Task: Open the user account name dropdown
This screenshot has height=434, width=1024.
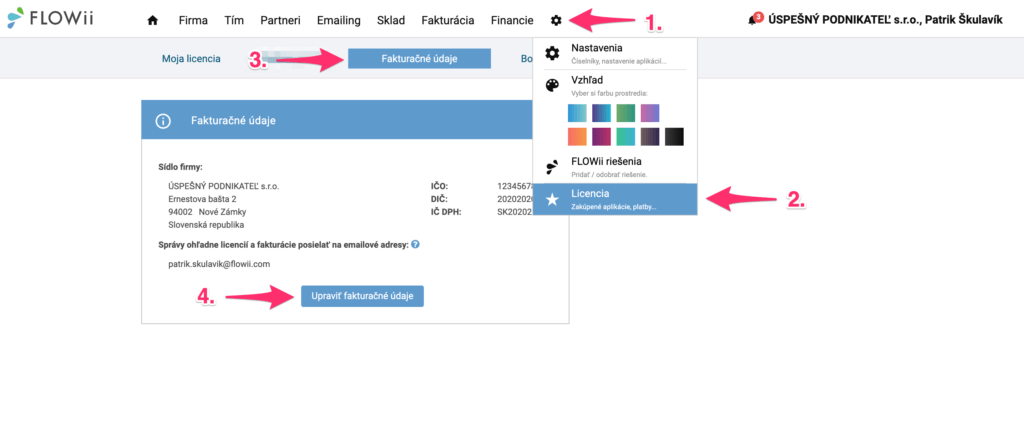Action: click(x=885, y=20)
